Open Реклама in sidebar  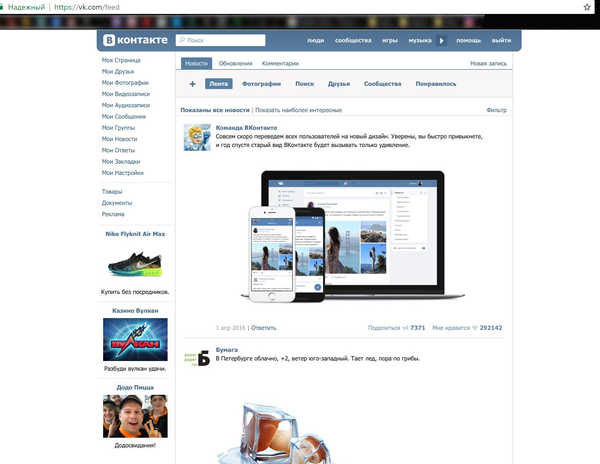(x=113, y=214)
